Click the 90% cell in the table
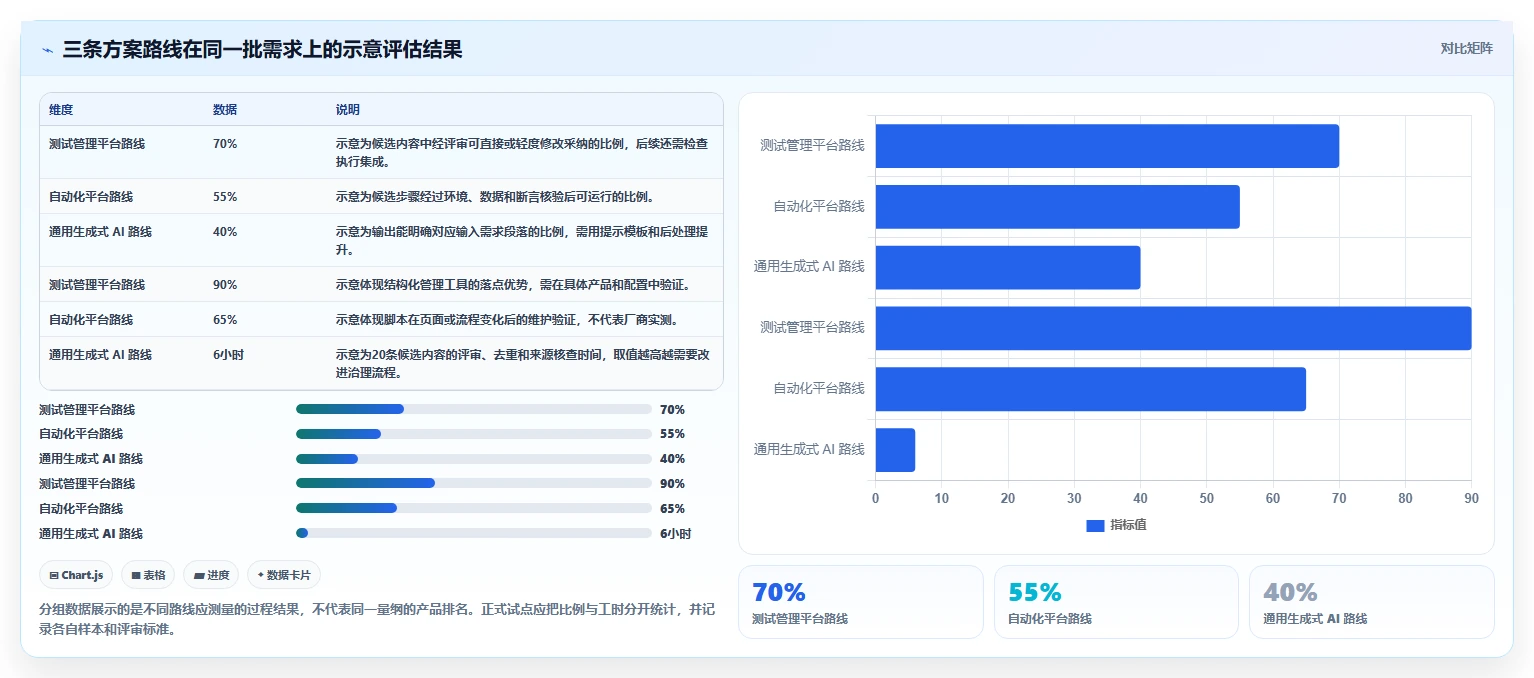Image resolution: width=1534 pixels, height=678 pixels. pos(225,285)
